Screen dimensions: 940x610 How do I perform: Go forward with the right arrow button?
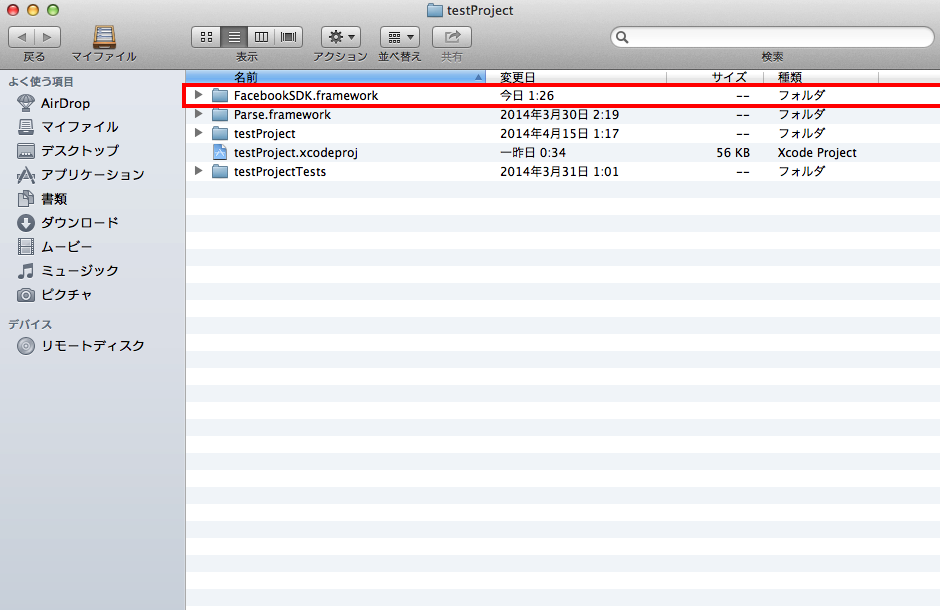point(47,37)
